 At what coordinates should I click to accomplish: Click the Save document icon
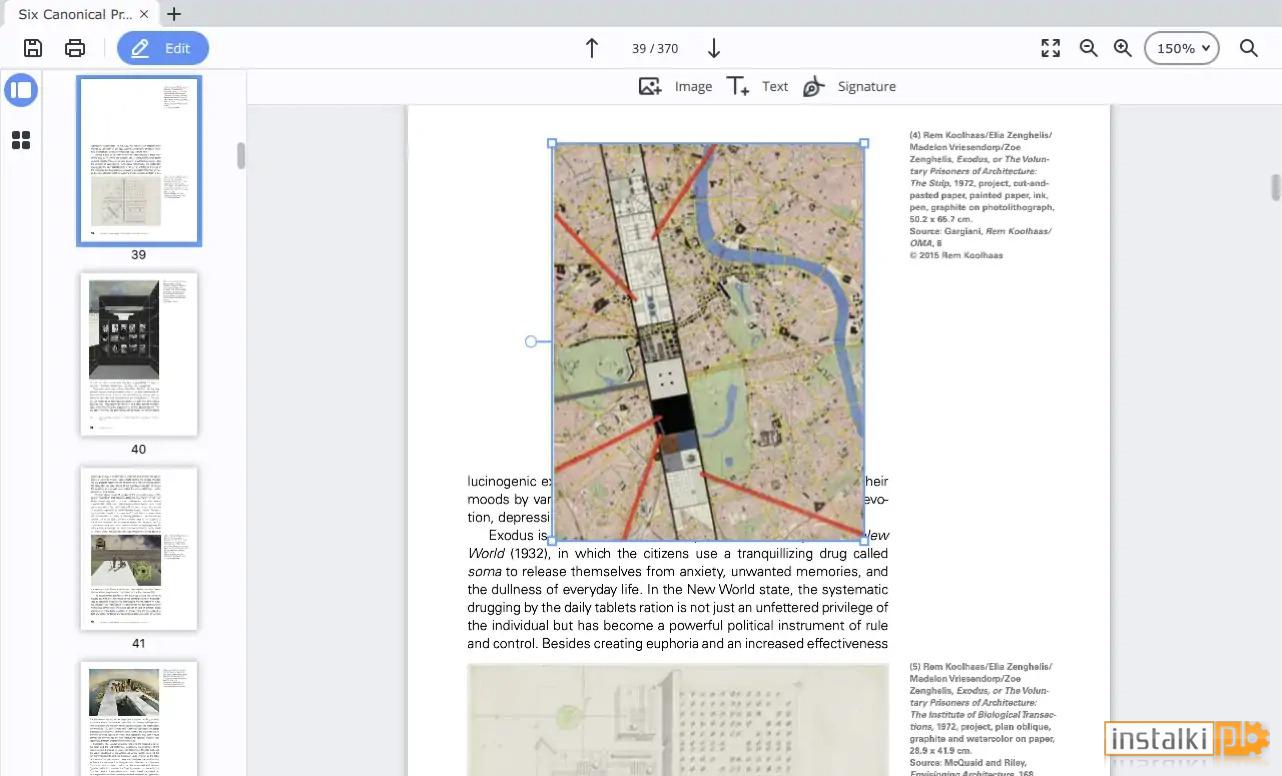(33, 48)
